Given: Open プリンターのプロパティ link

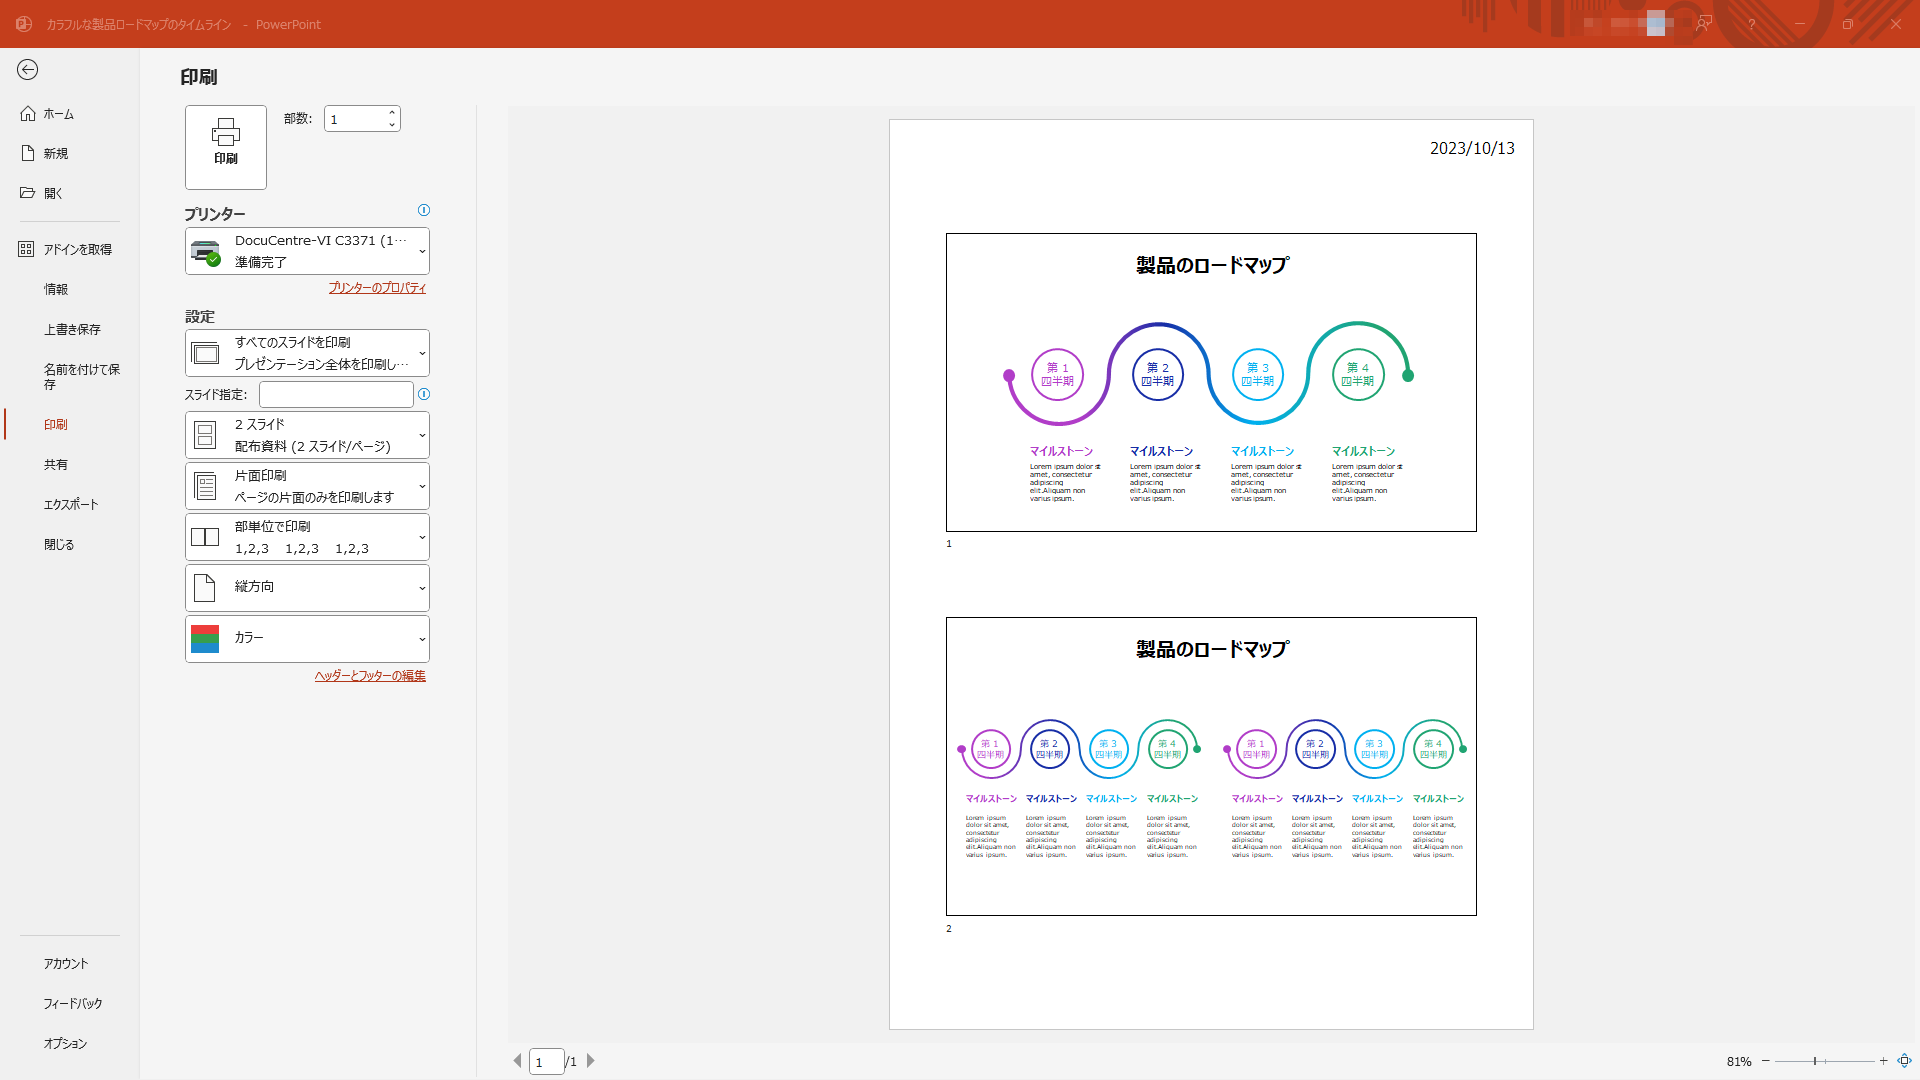Looking at the screenshot, I should (377, 287).
